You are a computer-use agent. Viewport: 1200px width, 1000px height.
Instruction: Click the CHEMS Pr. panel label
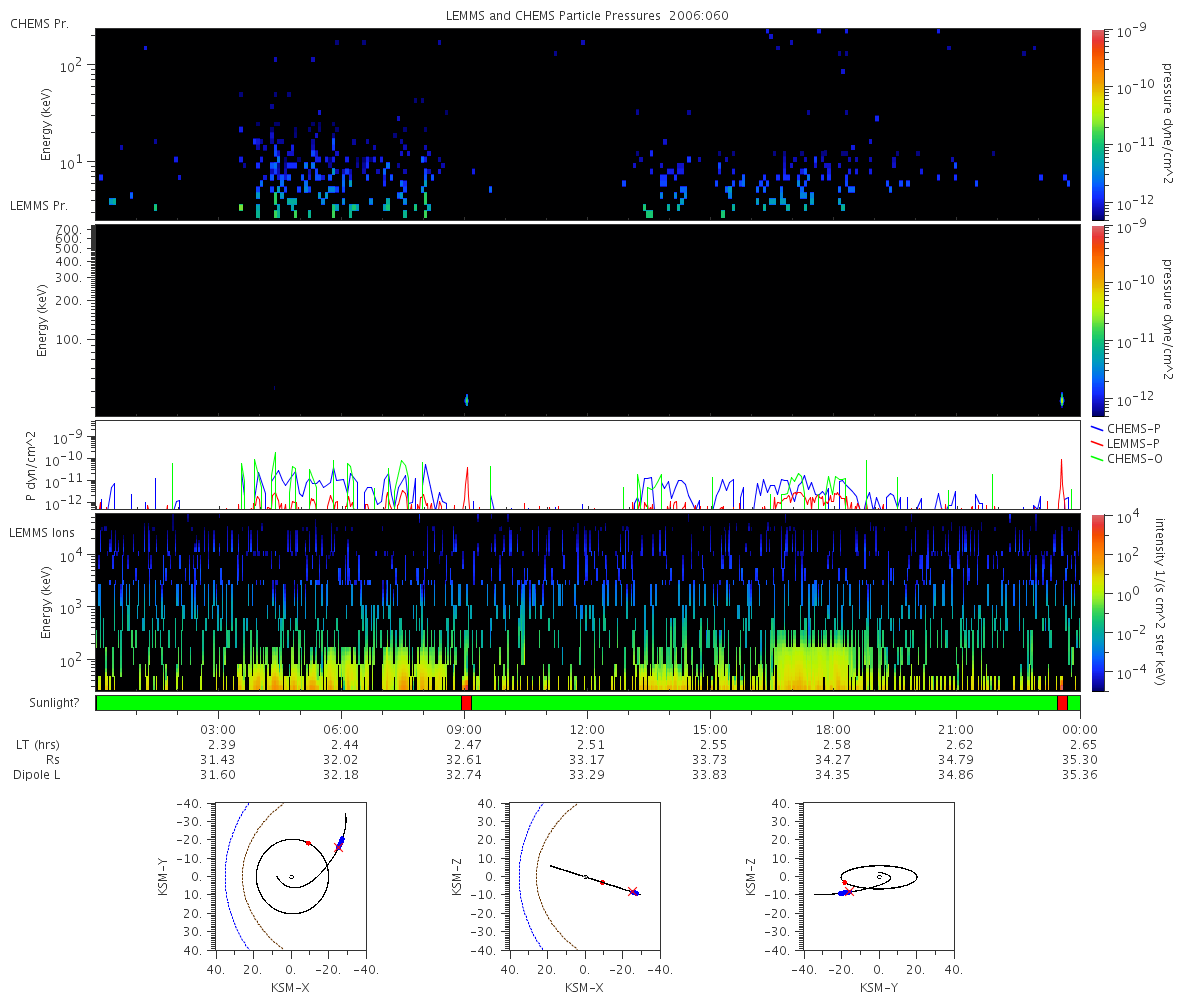pos(39,23)
